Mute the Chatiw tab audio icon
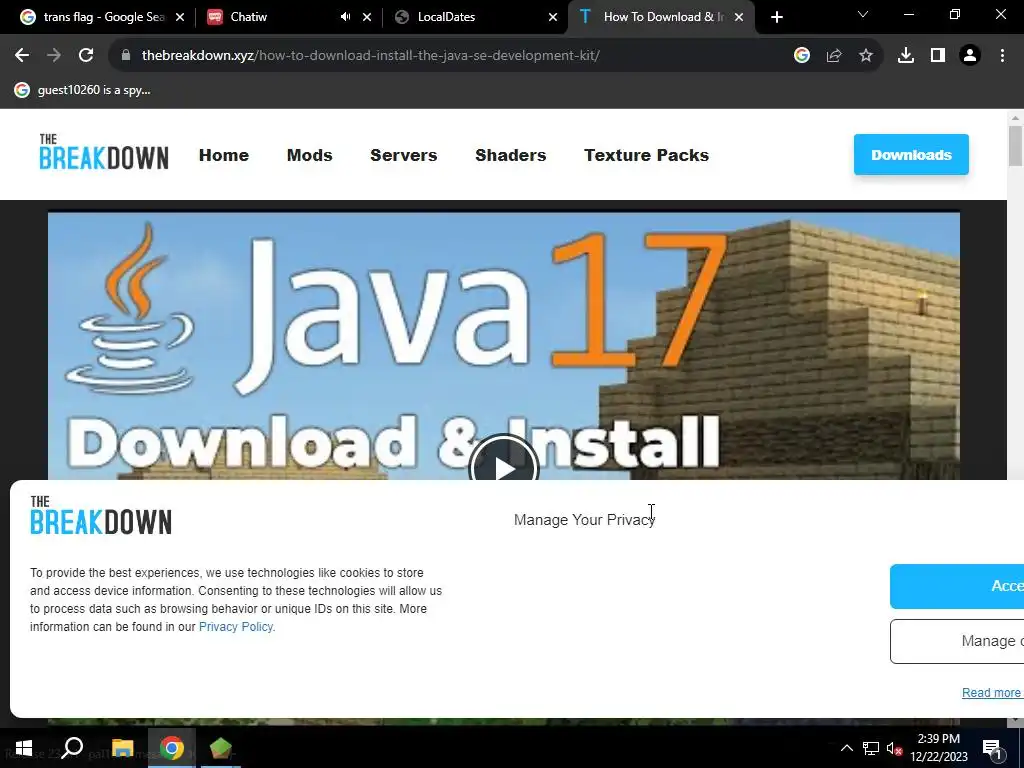Image resolution: width=1024 pixels, height=768 pixels. 345,17
